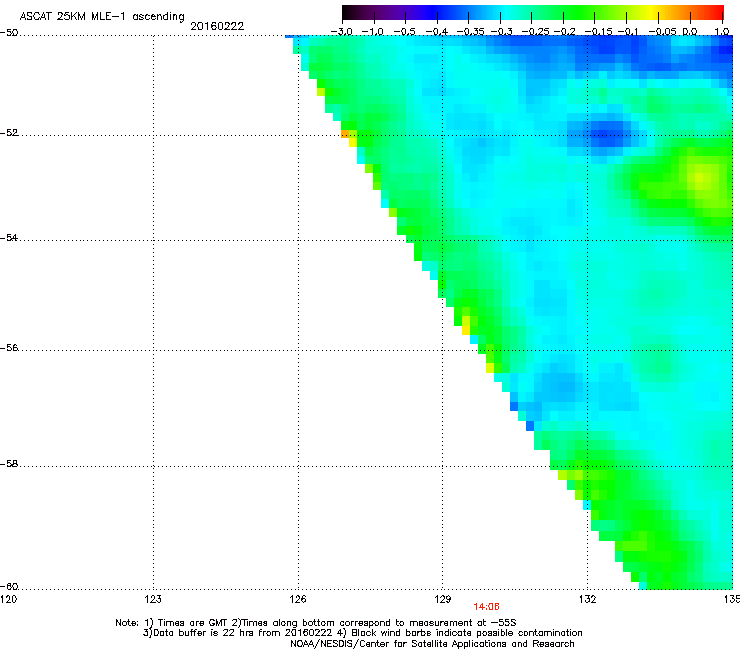Click the -50 latitude axis label
Viewport: 740px width, 650px height.
9,33
